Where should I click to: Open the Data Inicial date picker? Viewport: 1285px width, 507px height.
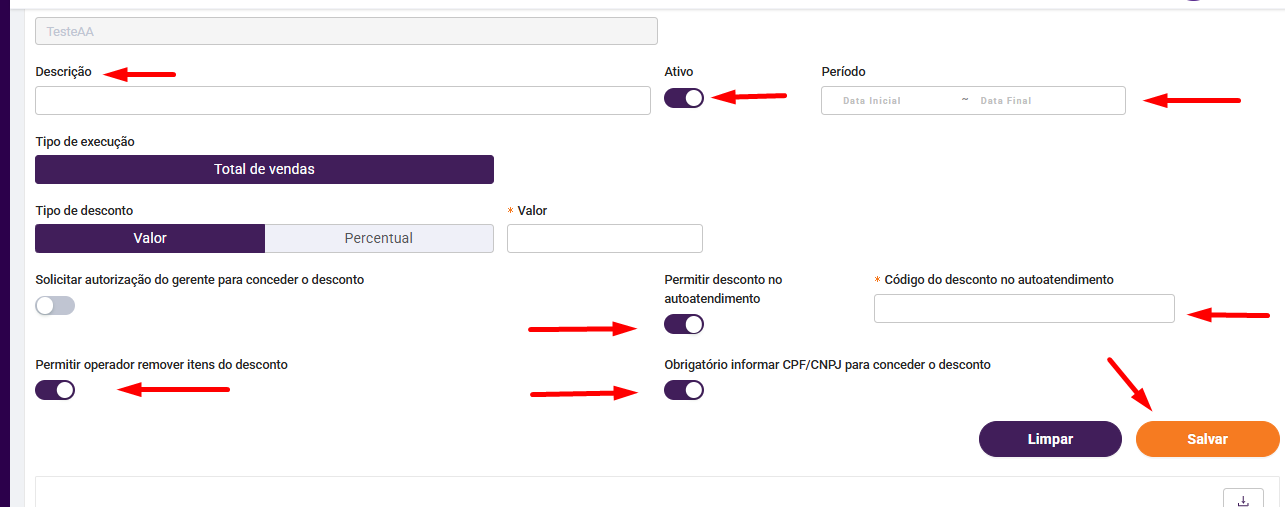click(x=872, y=101)
